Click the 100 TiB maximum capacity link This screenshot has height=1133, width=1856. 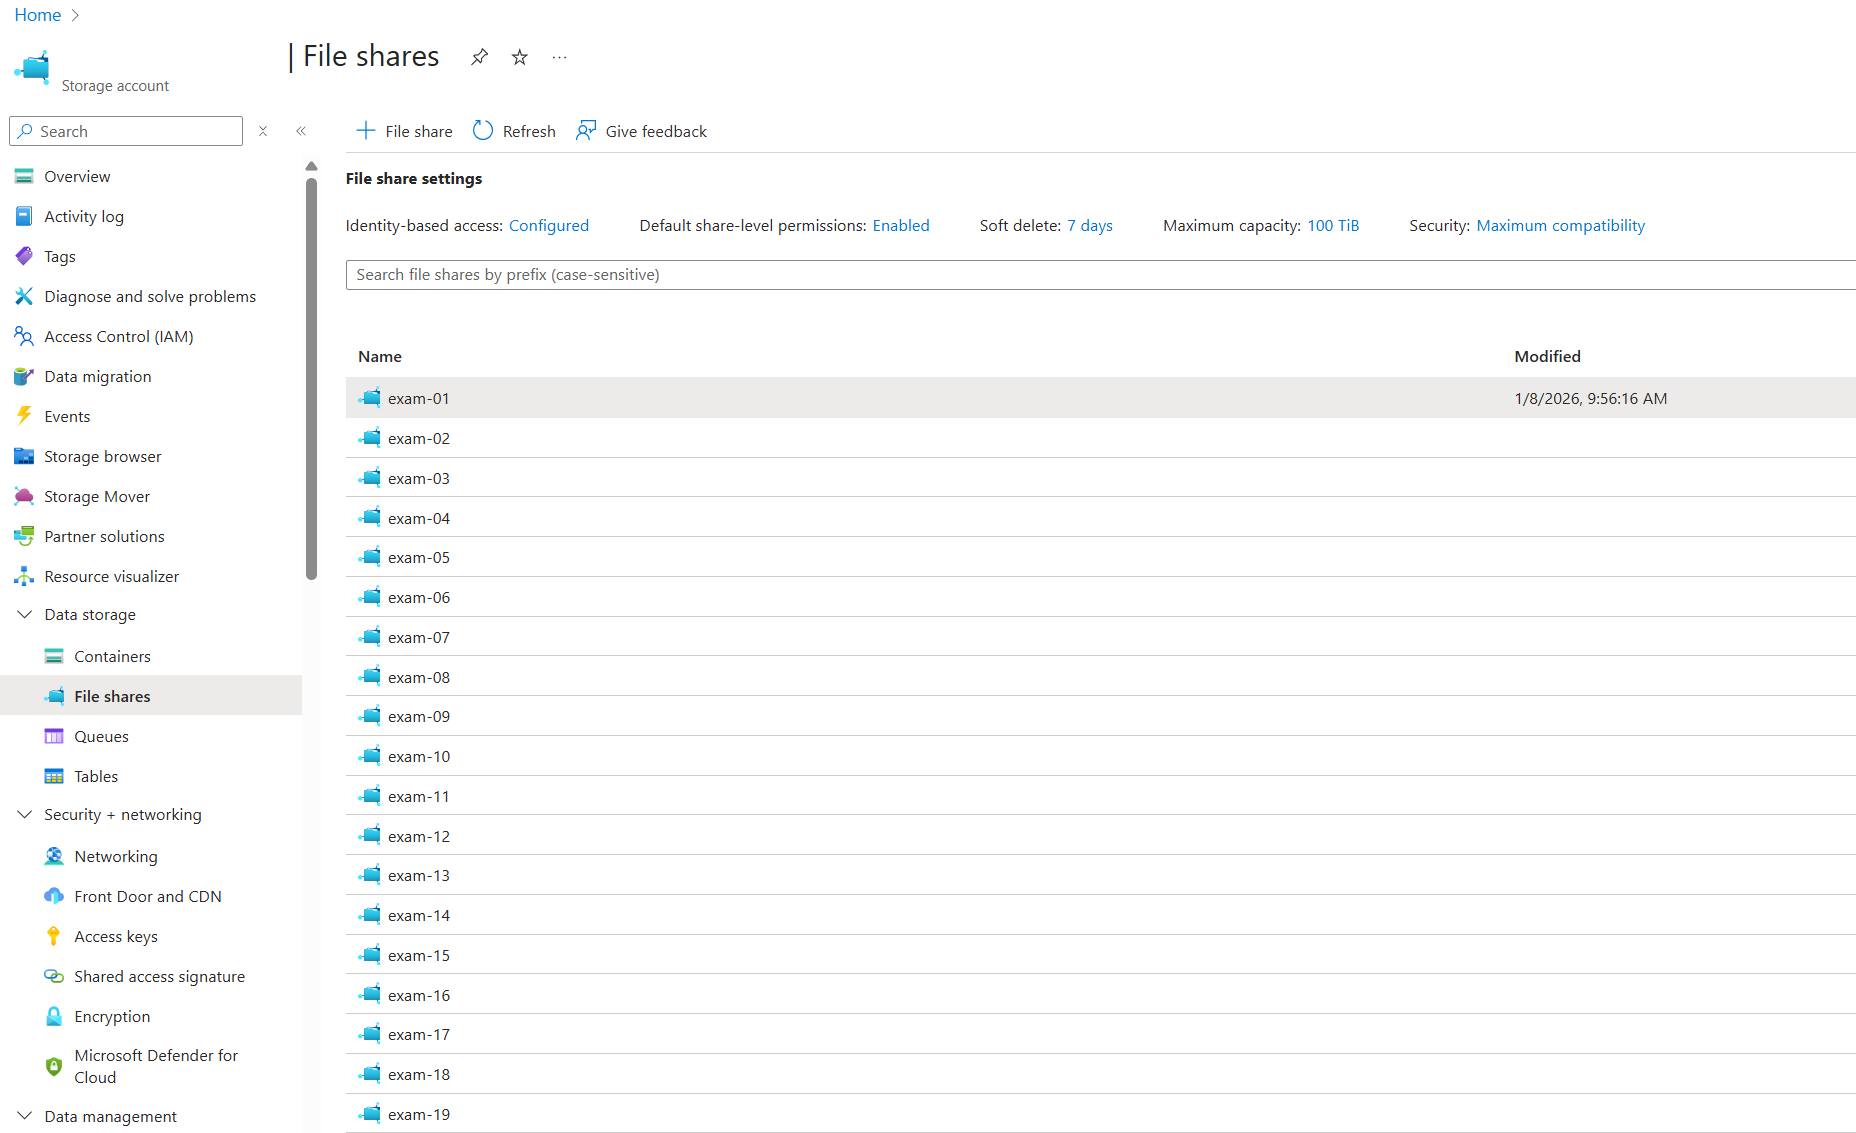[x=1333, y=225]
